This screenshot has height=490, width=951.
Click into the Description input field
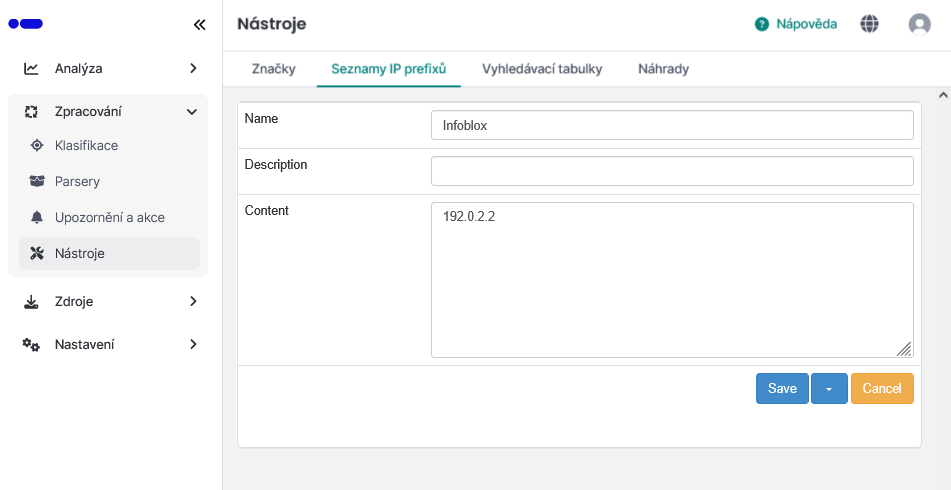coord(672,171)
